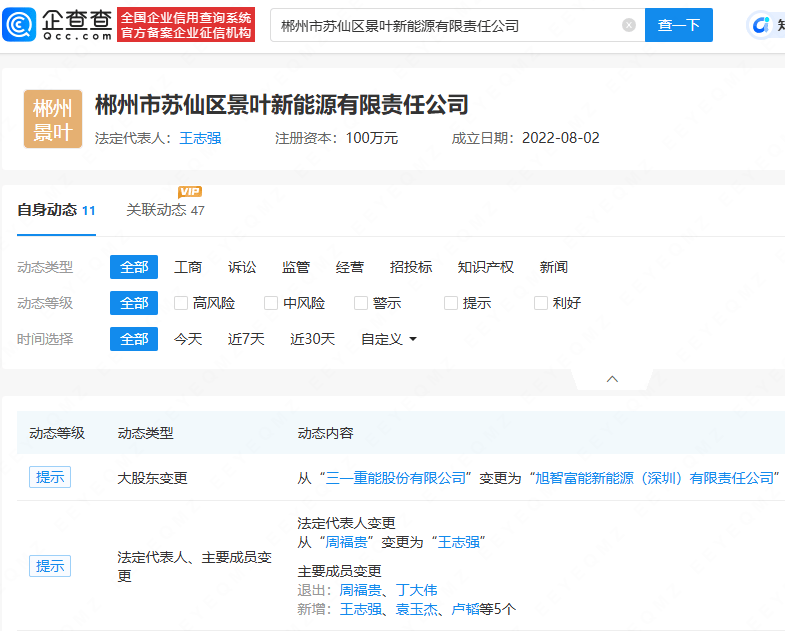Click the 动态内容 column header
The height and width of the screenshot is (631, 785).
tap(325, 433)
